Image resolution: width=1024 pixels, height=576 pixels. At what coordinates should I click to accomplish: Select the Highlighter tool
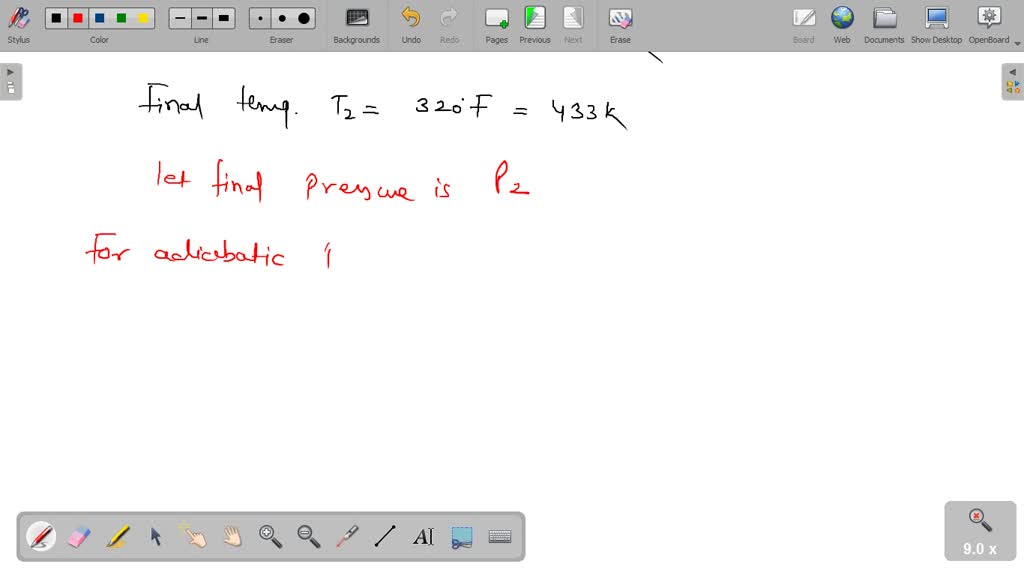click(118, 537)
